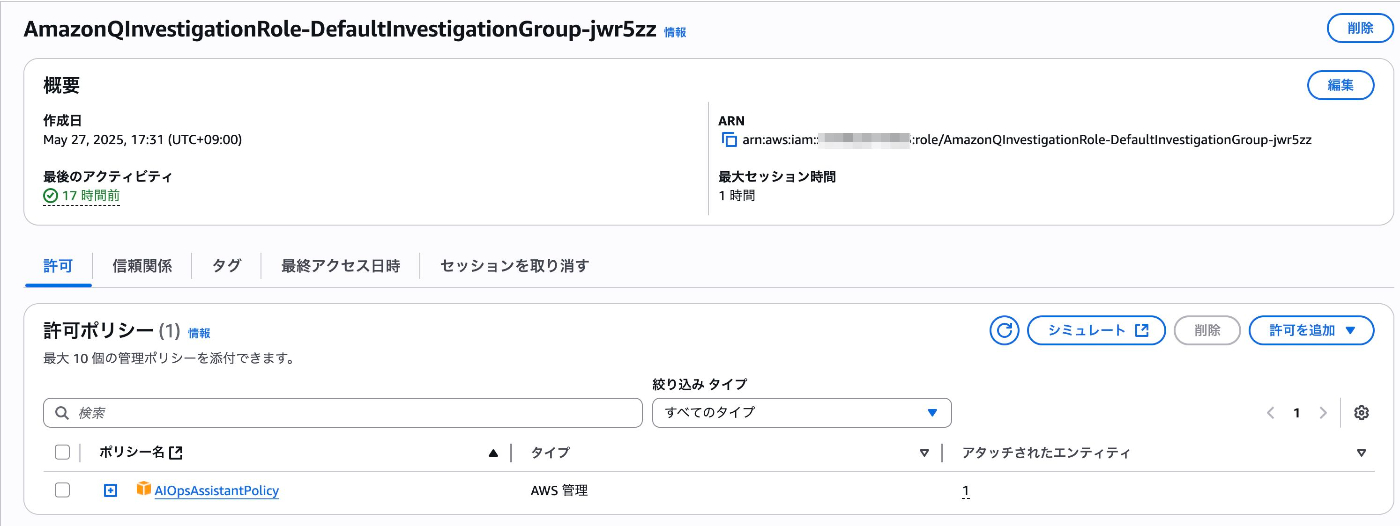Click the AIOpsAssistantPolicy orange box icon
Image resolution: width=1400 pixels, height=526 pixels.
click(144, 490)
